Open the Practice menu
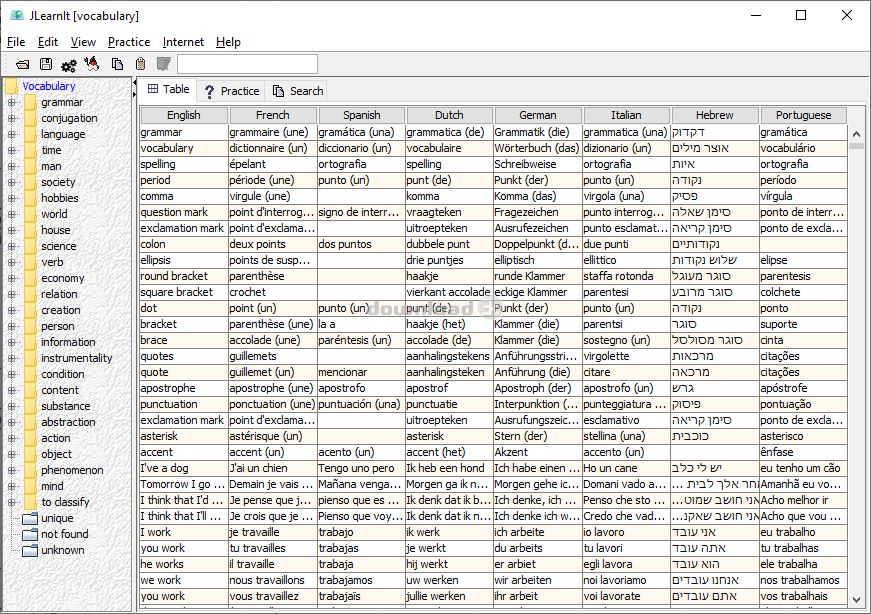The width and height of the screenshot is (871, 614). click(x=128, y=42)
